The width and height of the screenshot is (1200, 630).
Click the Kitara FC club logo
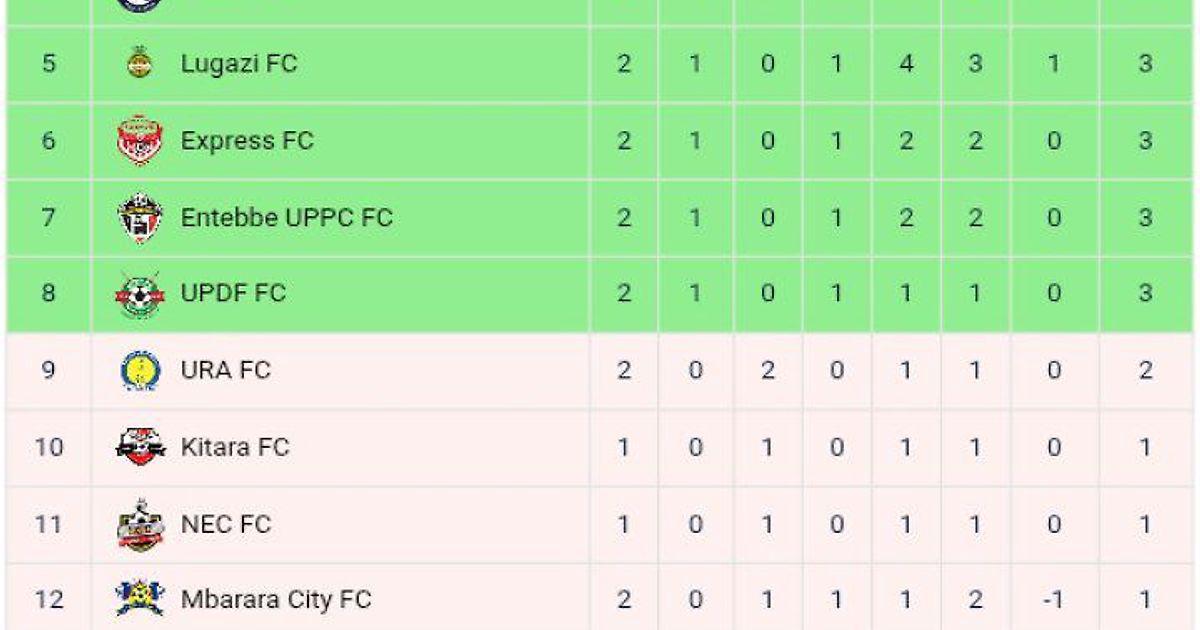(x=139, y=447)
